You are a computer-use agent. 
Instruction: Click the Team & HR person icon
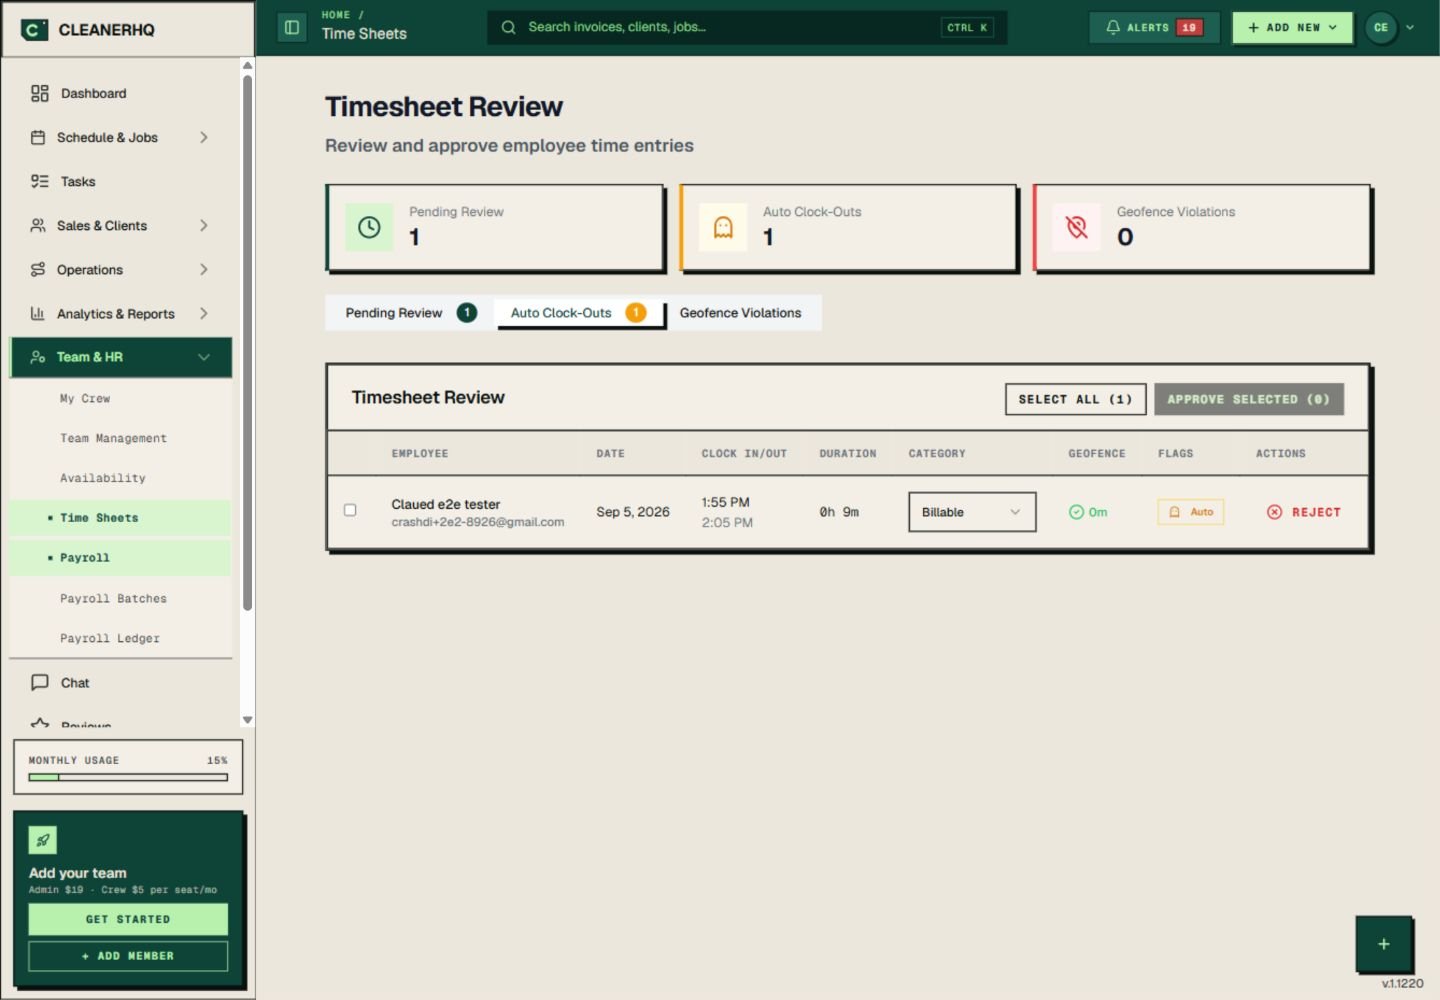[x=38, y=357]
